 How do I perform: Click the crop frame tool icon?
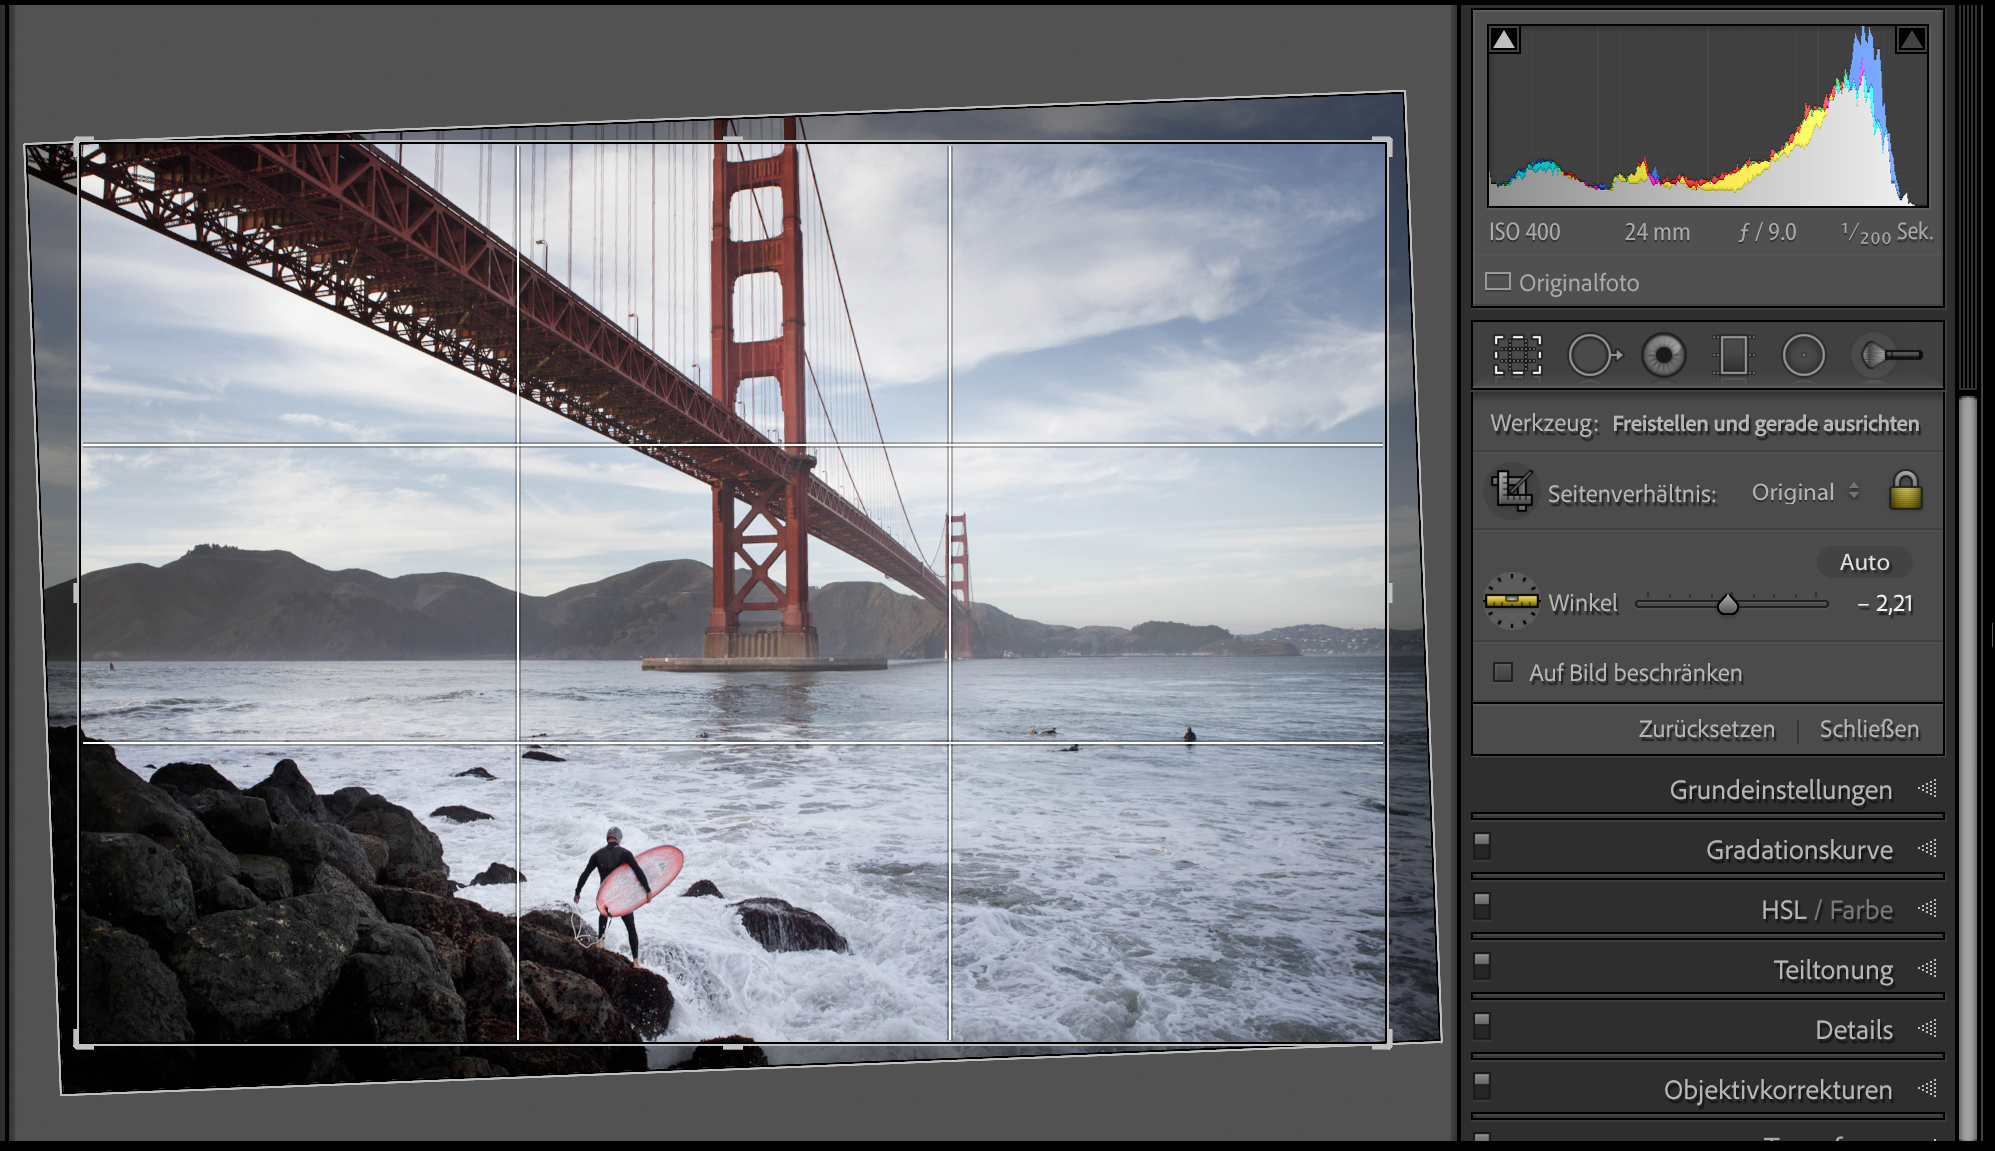pos(1512,491)
